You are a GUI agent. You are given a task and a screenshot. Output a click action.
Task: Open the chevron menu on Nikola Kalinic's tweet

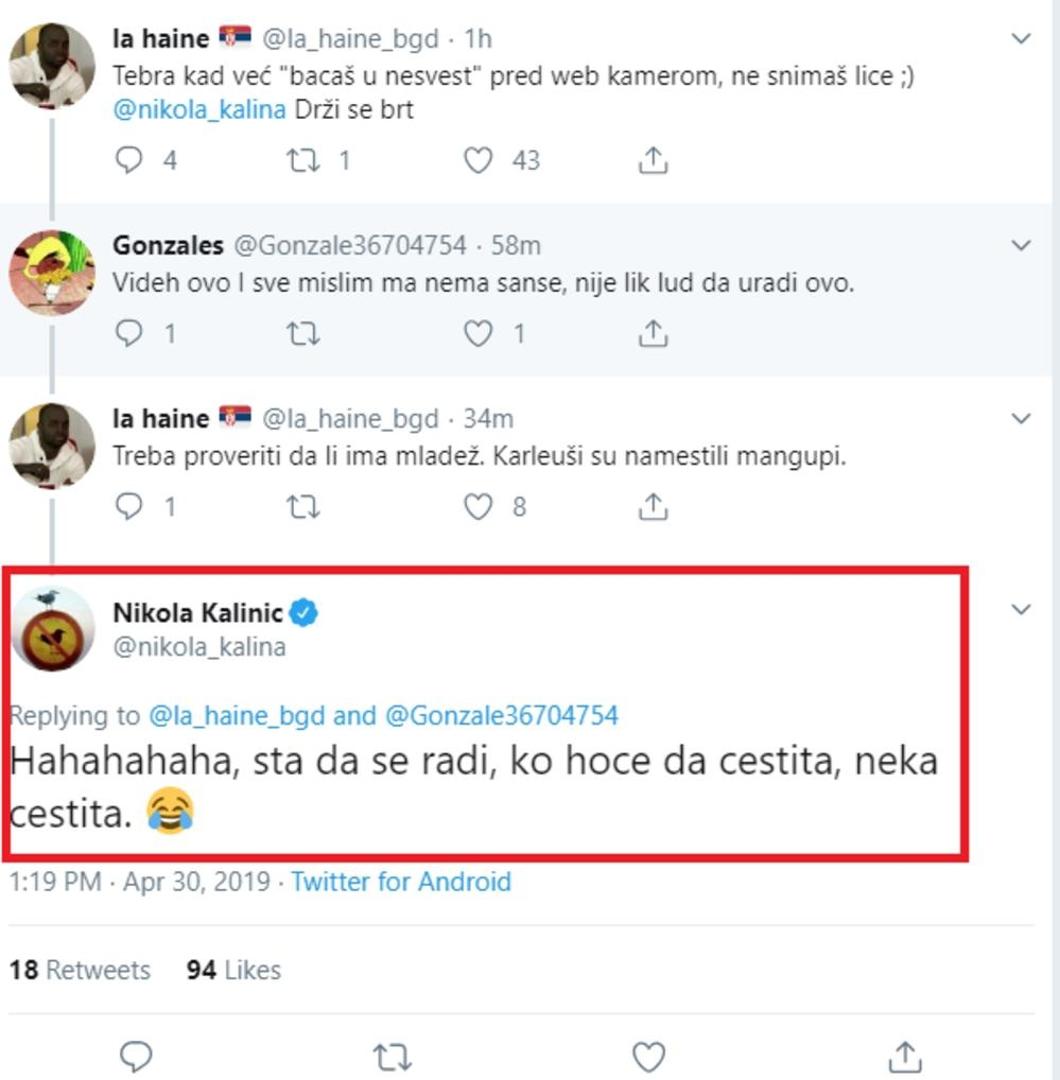[x=1021, y=609]
